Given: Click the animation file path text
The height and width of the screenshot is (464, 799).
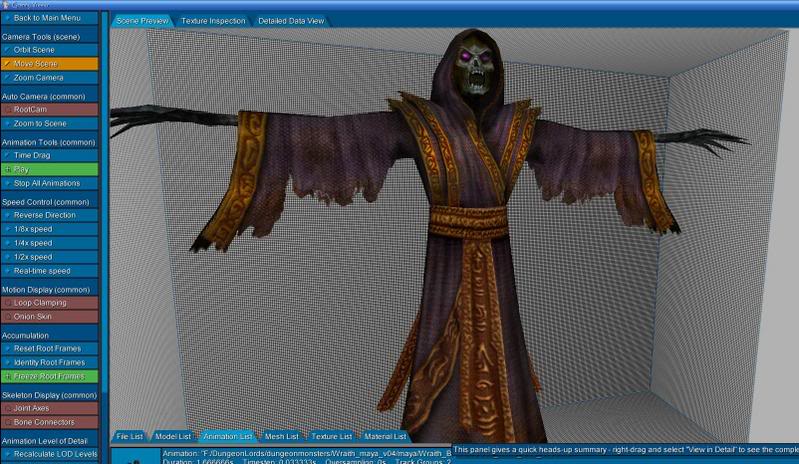Looking at the screenshot, I should coord(307,453).
